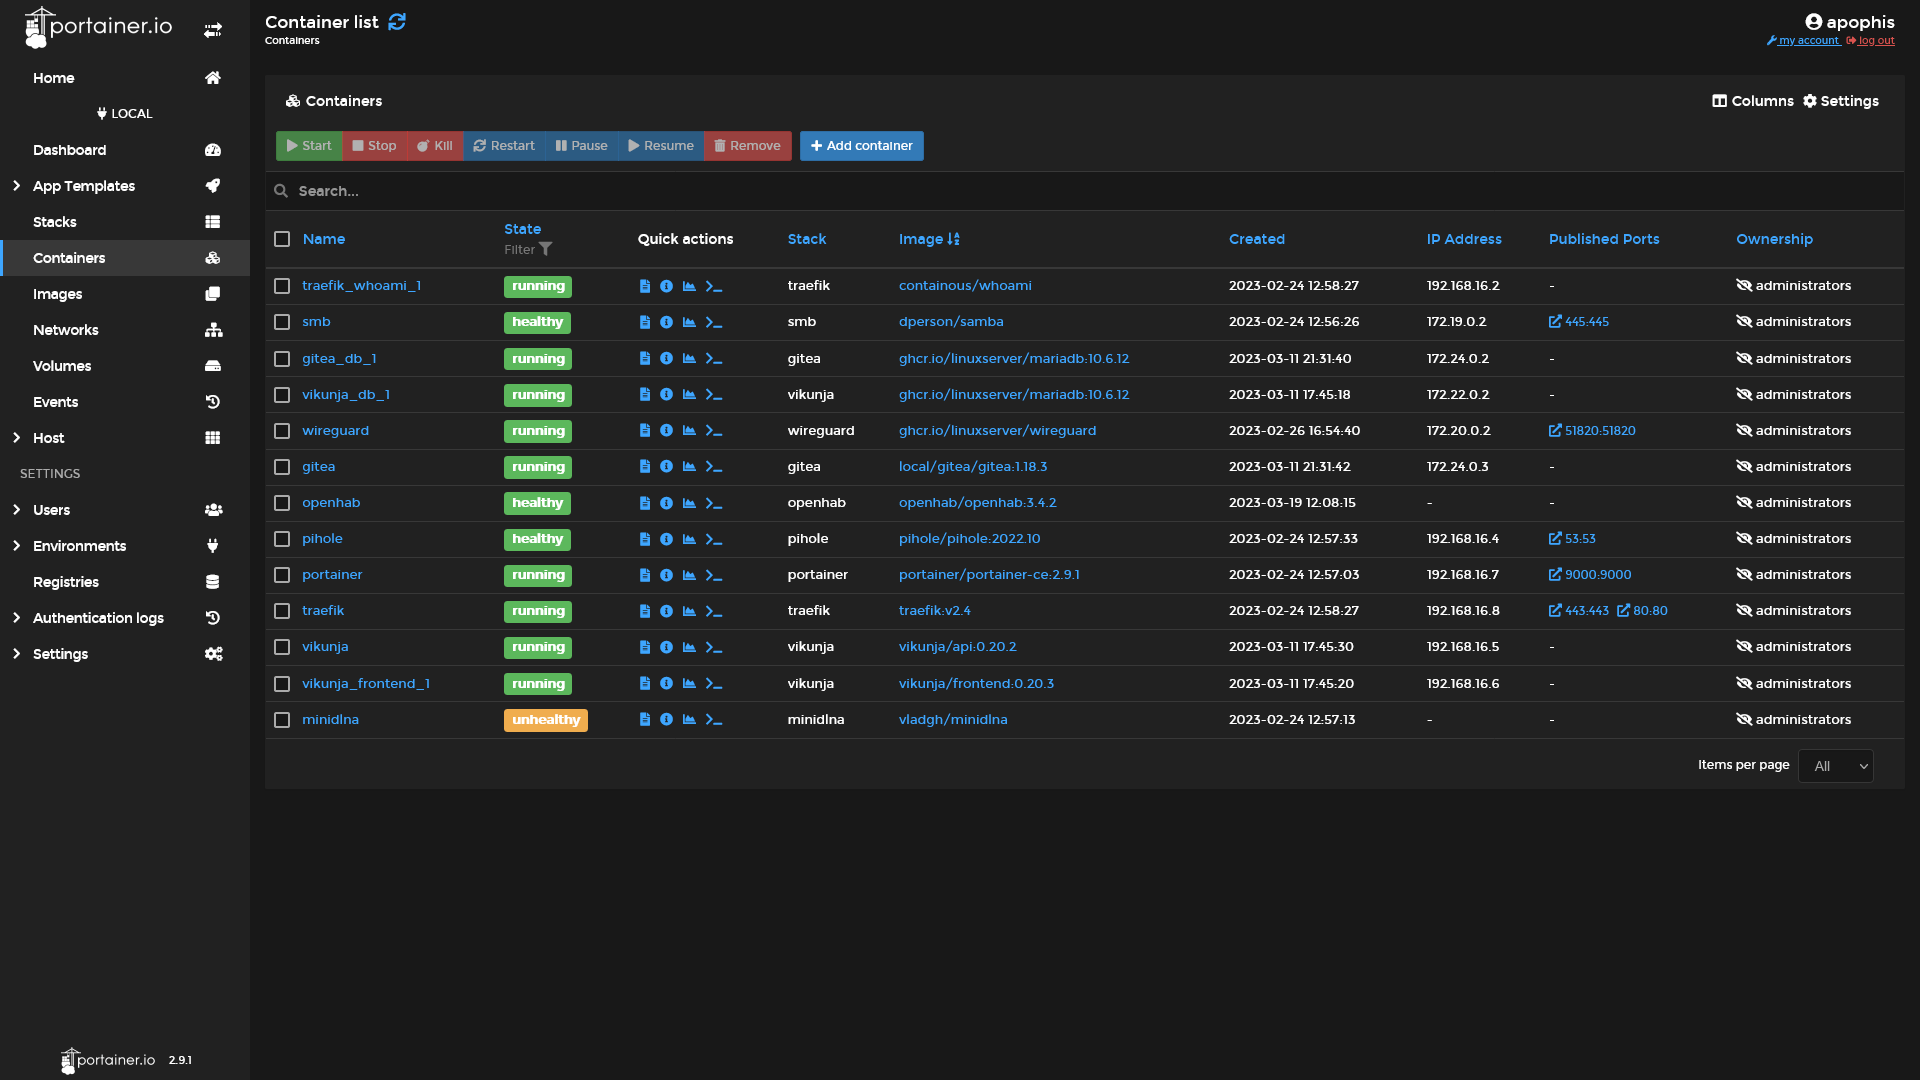Open exec console icon for vikunja_db_1

714,395
